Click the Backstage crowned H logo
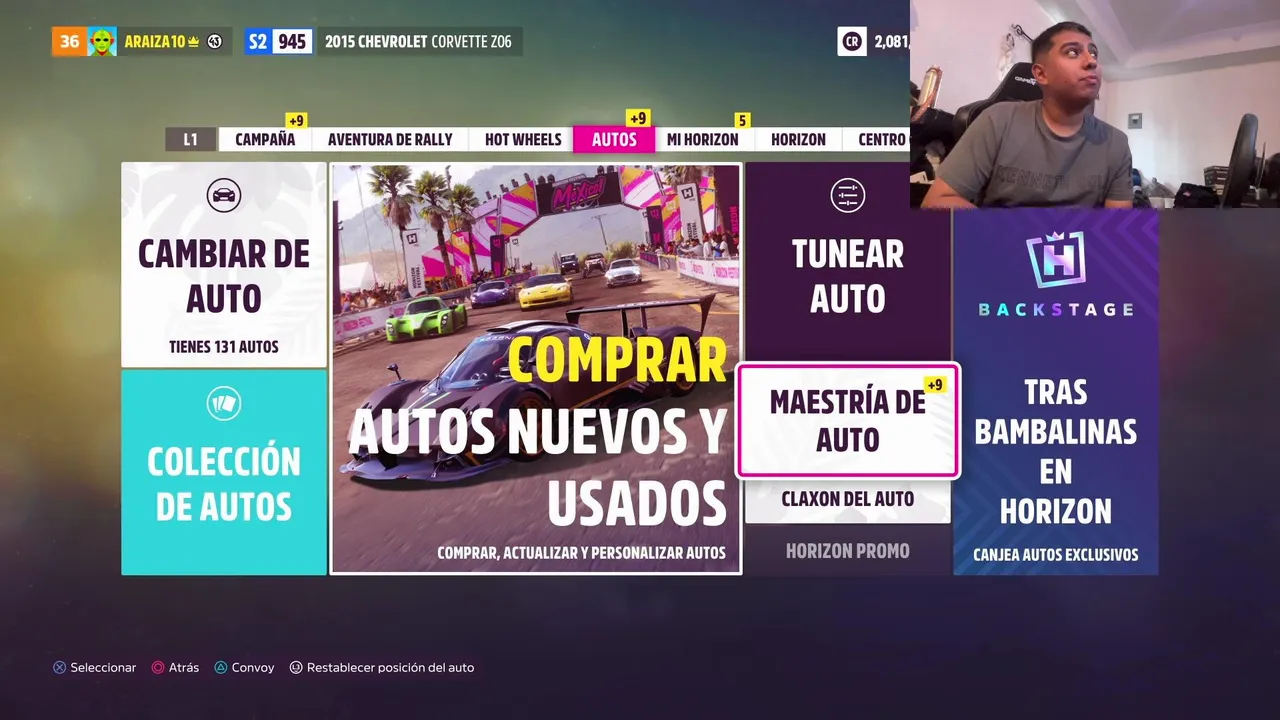 coord(1055,260)
